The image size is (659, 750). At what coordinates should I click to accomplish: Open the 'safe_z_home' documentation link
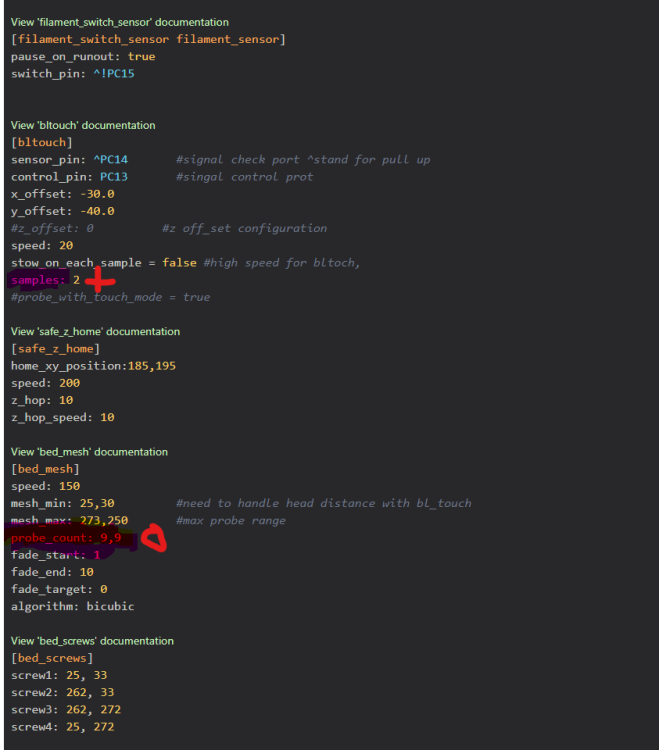96,331
